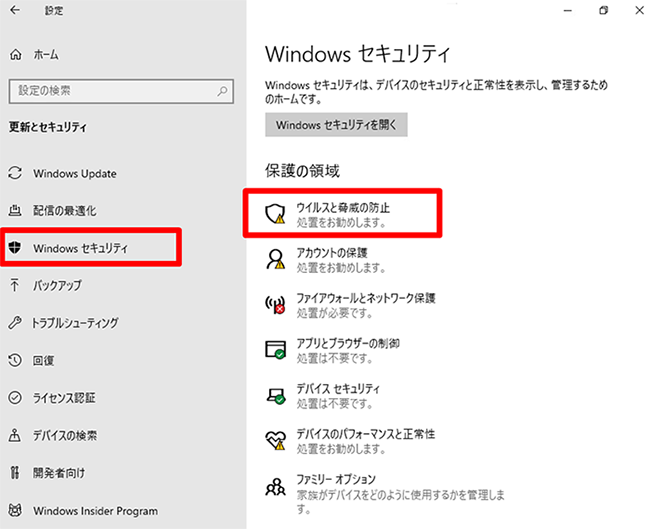
Task: Restore down the Settings window
Action: point(604,10)
